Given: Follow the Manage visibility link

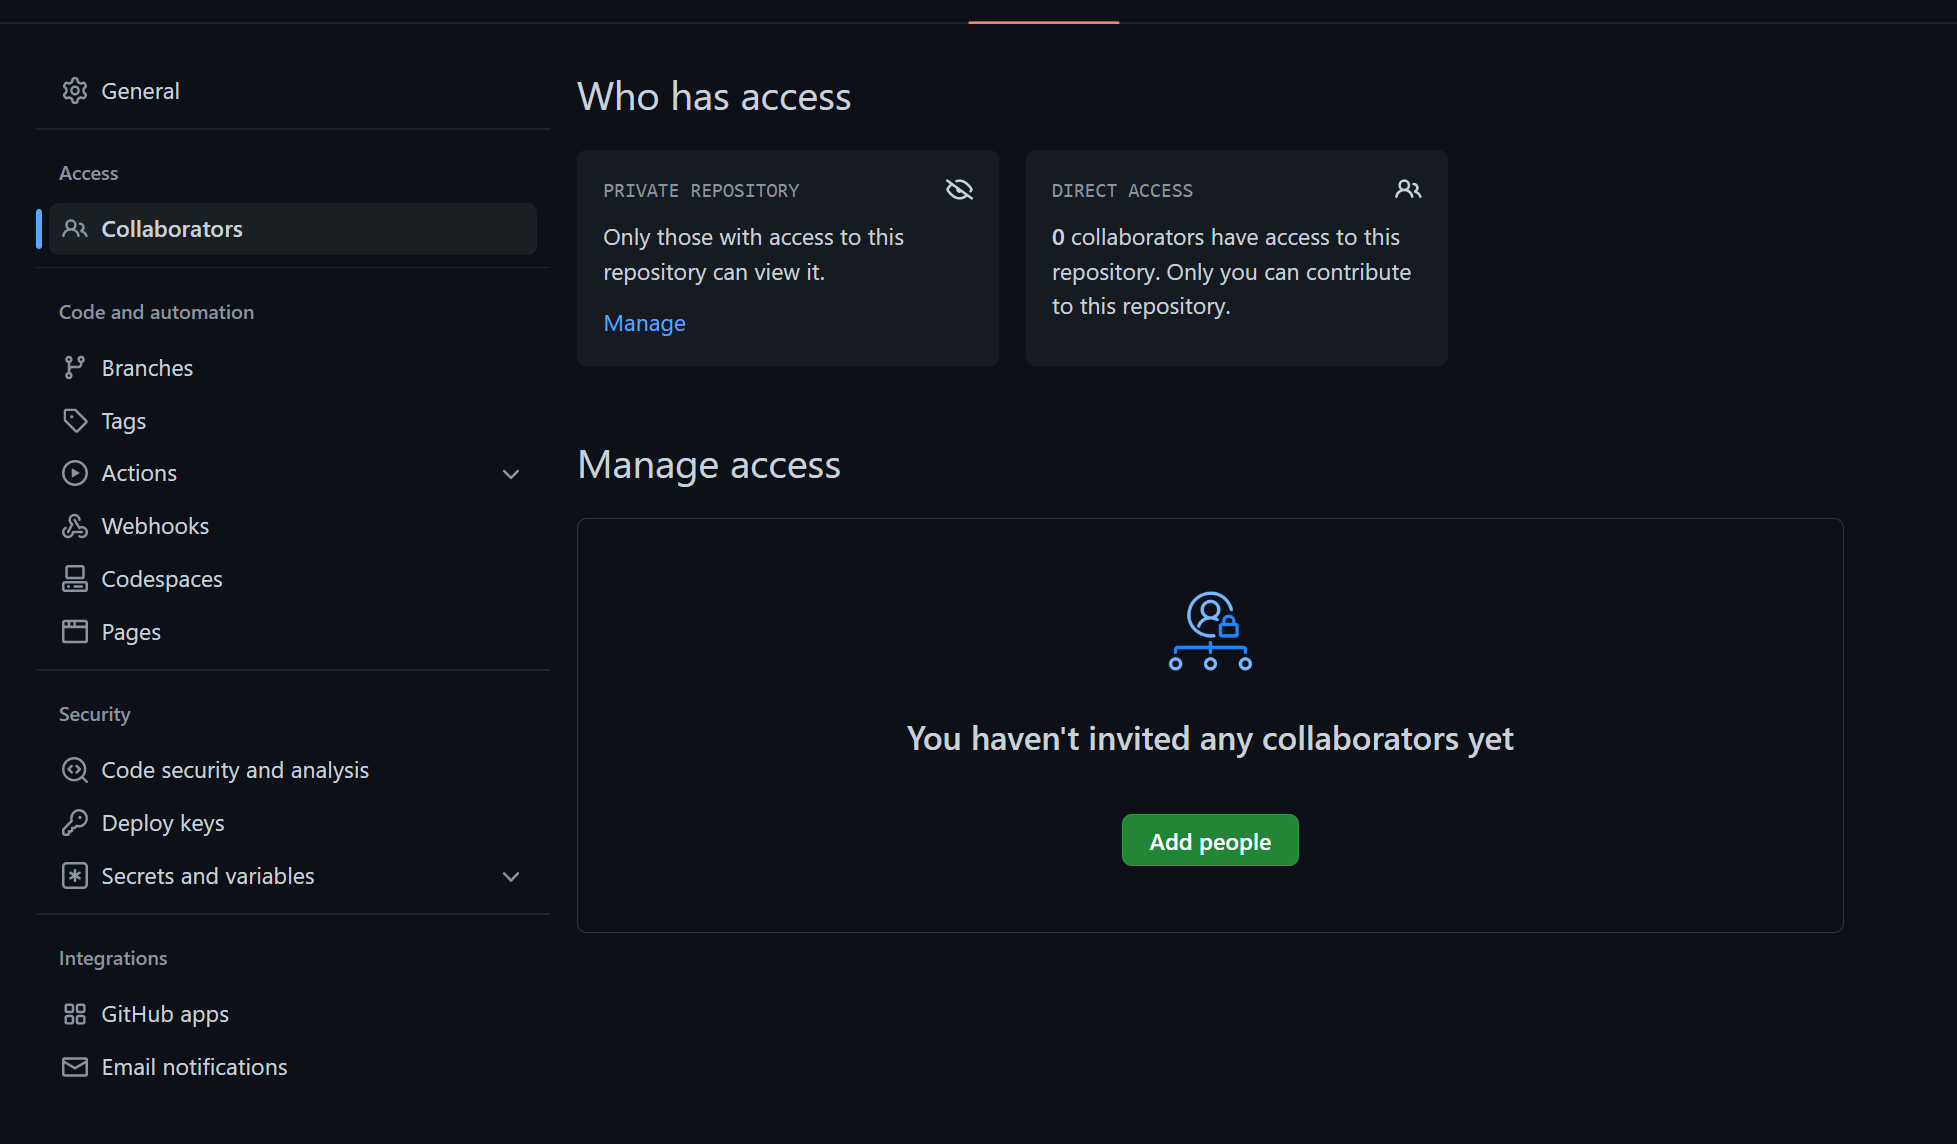Looking at the screenshot, I should point(644,323).
